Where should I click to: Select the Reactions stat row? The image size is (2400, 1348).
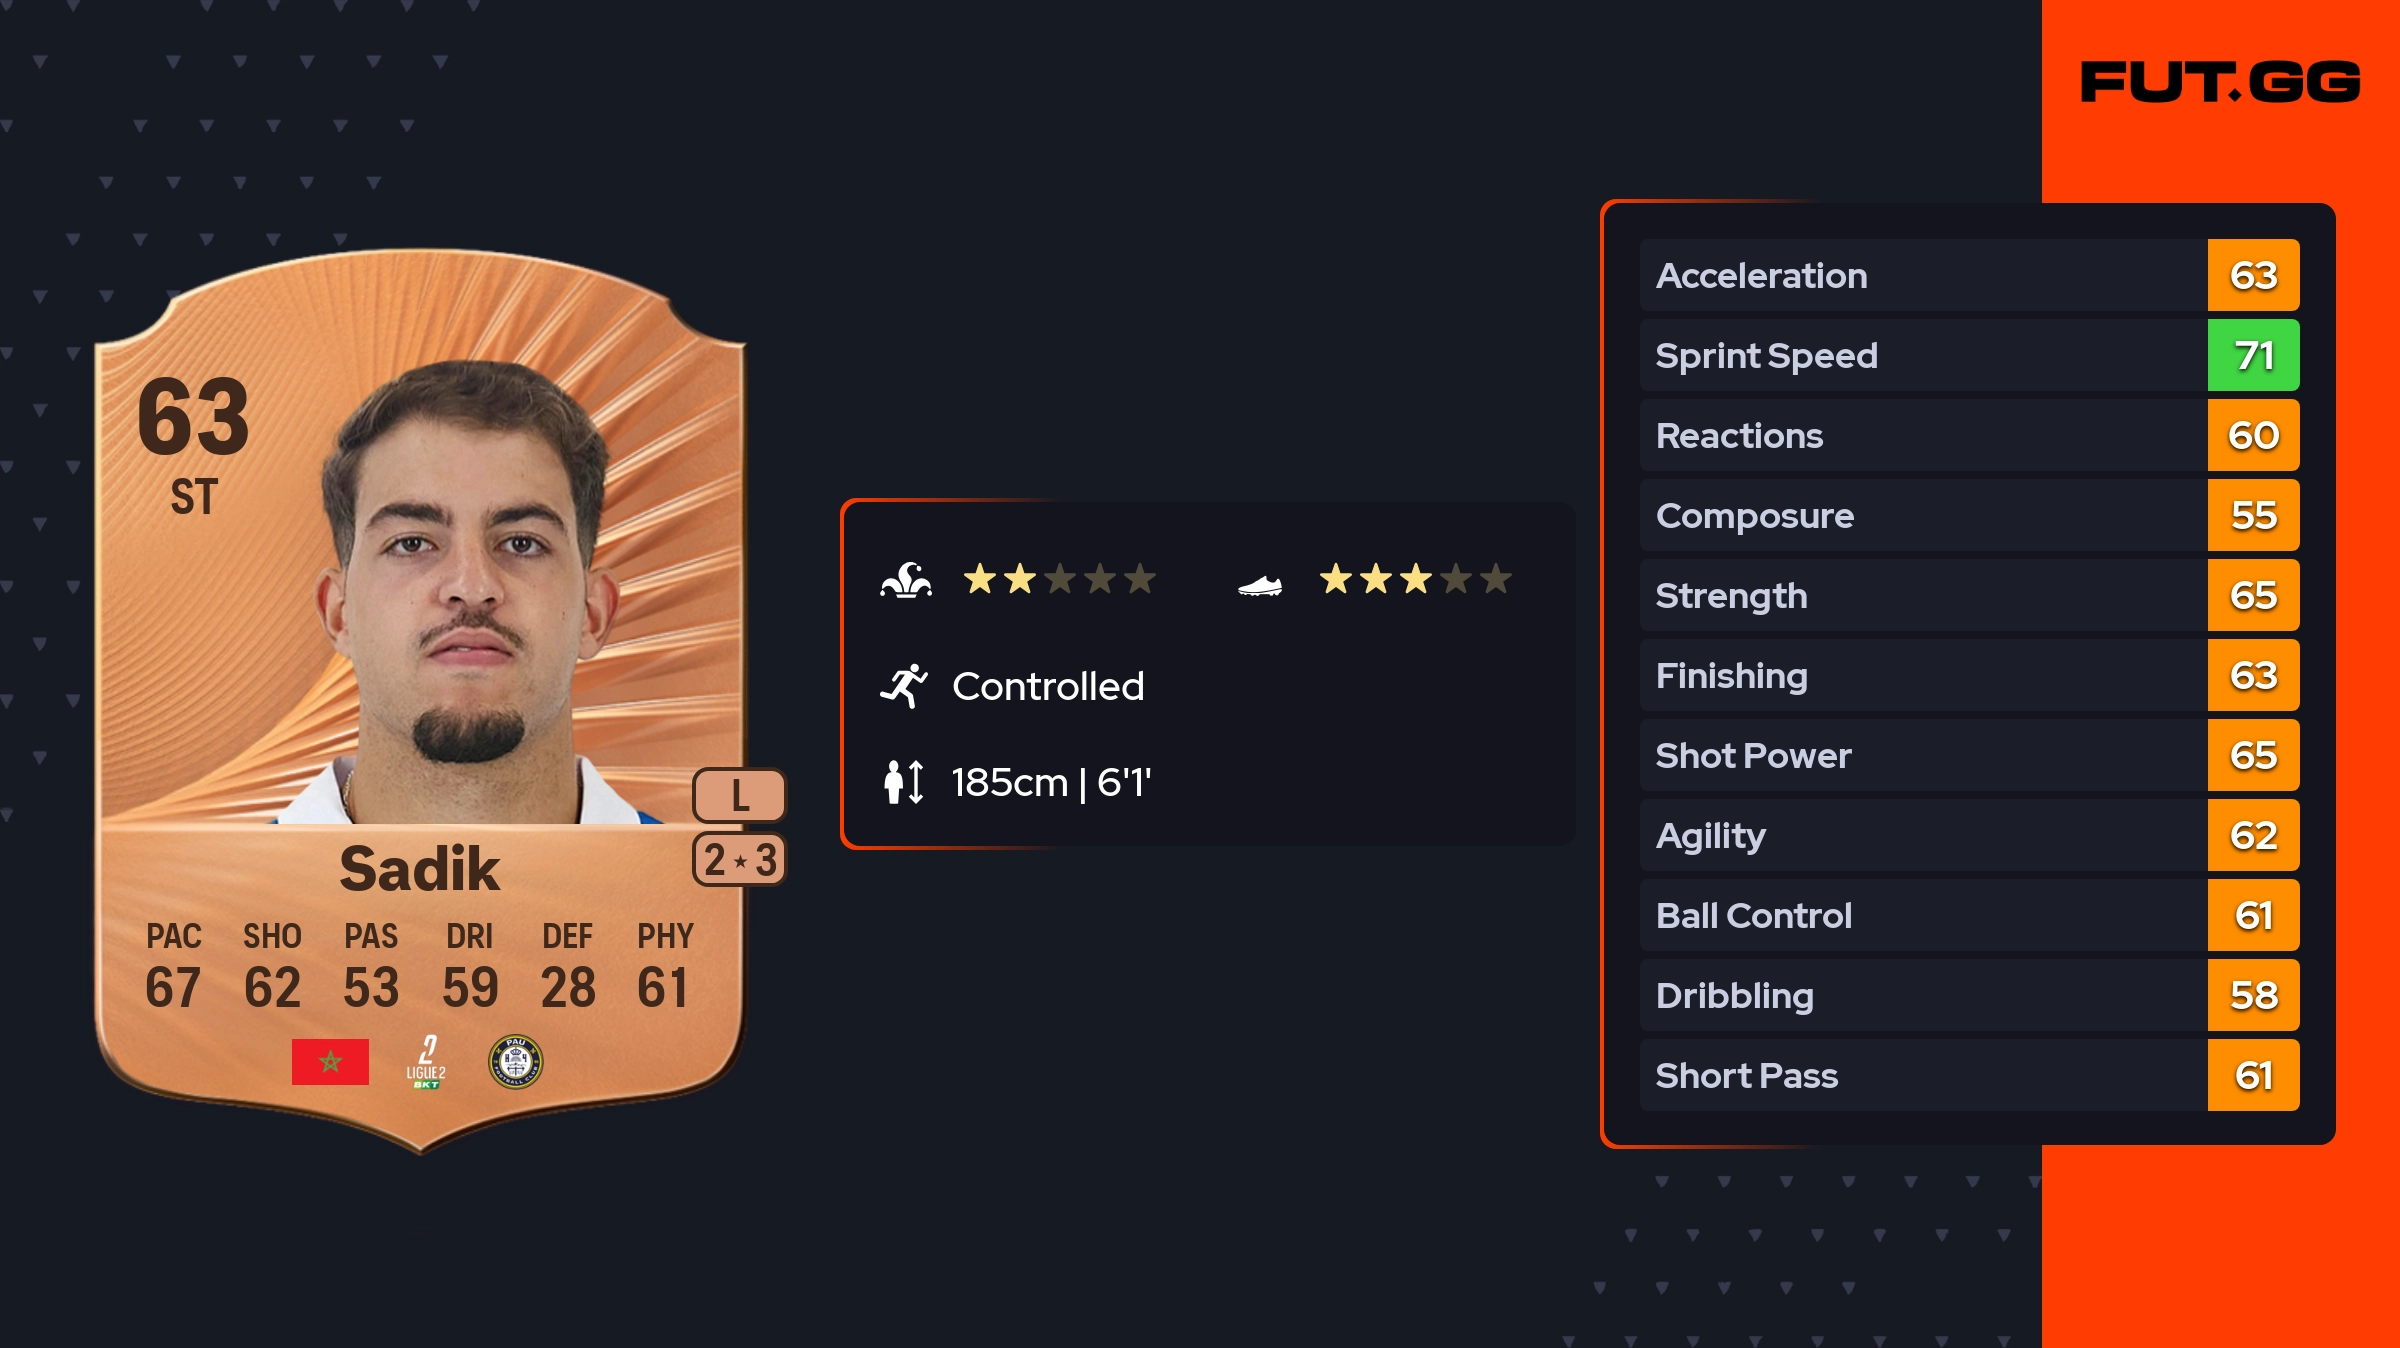(x=1920, y=436)
